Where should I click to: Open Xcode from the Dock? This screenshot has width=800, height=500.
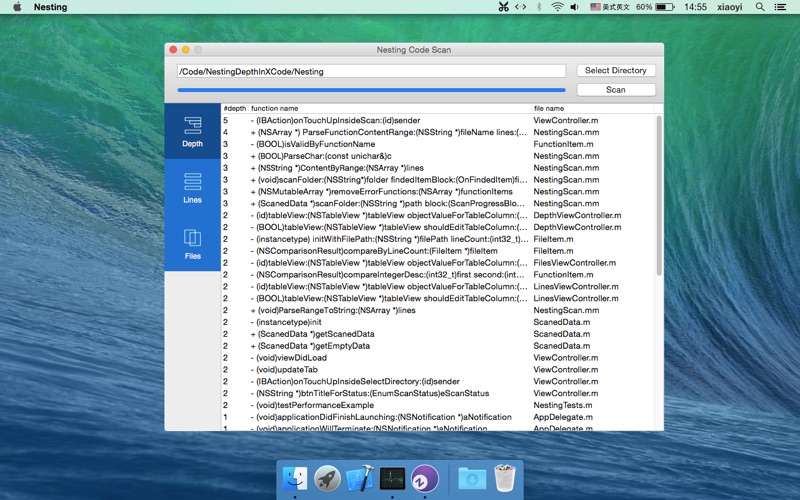click(x=360, y=479)
